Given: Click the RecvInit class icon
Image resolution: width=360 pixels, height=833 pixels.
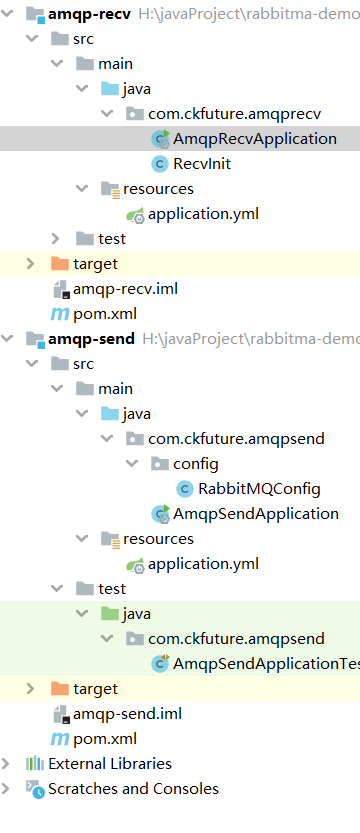Looking at the screenshot, I should pyautogui.click(x=160, y=164).
